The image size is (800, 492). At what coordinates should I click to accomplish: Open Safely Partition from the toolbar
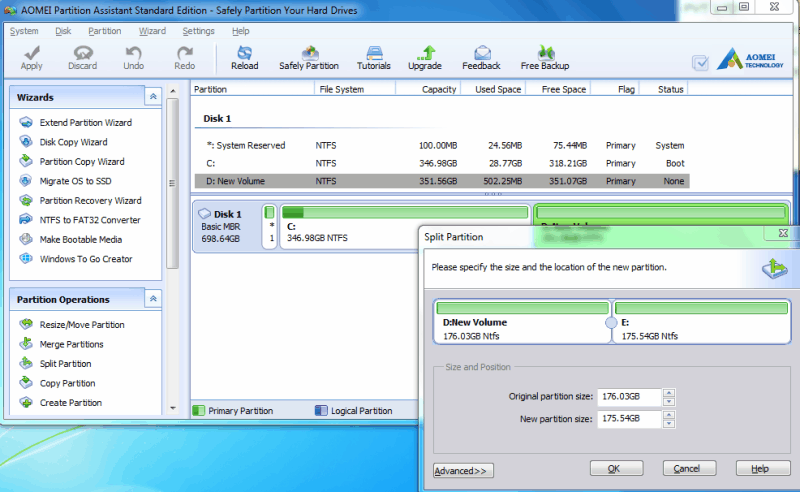click(x=309, y=58)
